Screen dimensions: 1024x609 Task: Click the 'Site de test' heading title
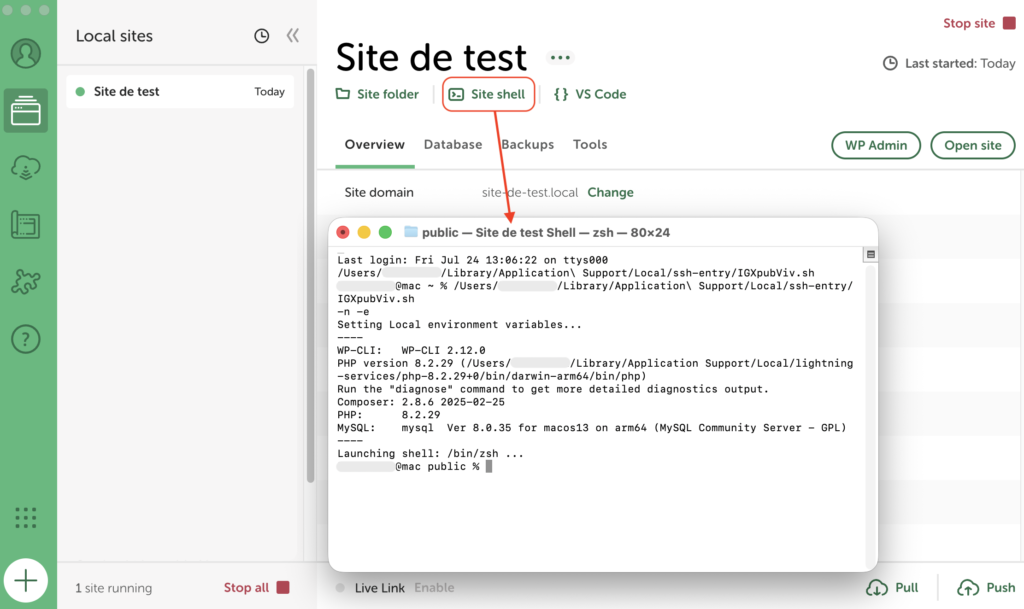[x=431, y=57]
